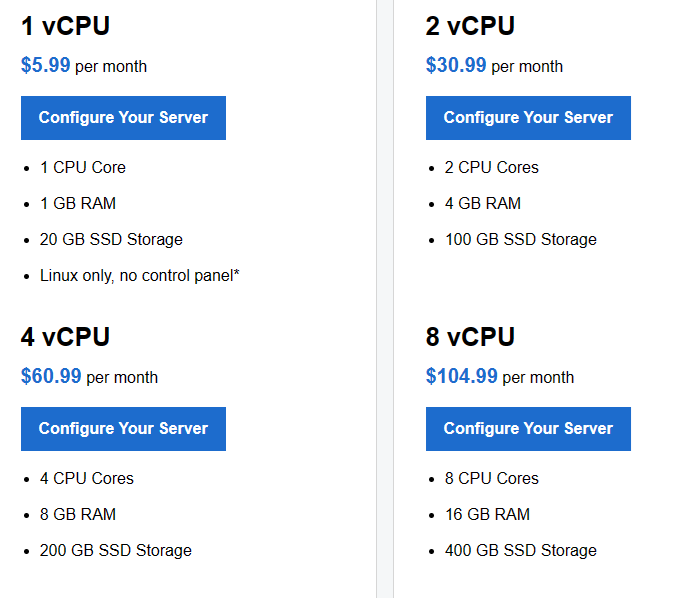Click the 1 CPU Core list item
The height and width of the screenshot is (598, 681).
[83, 168]
